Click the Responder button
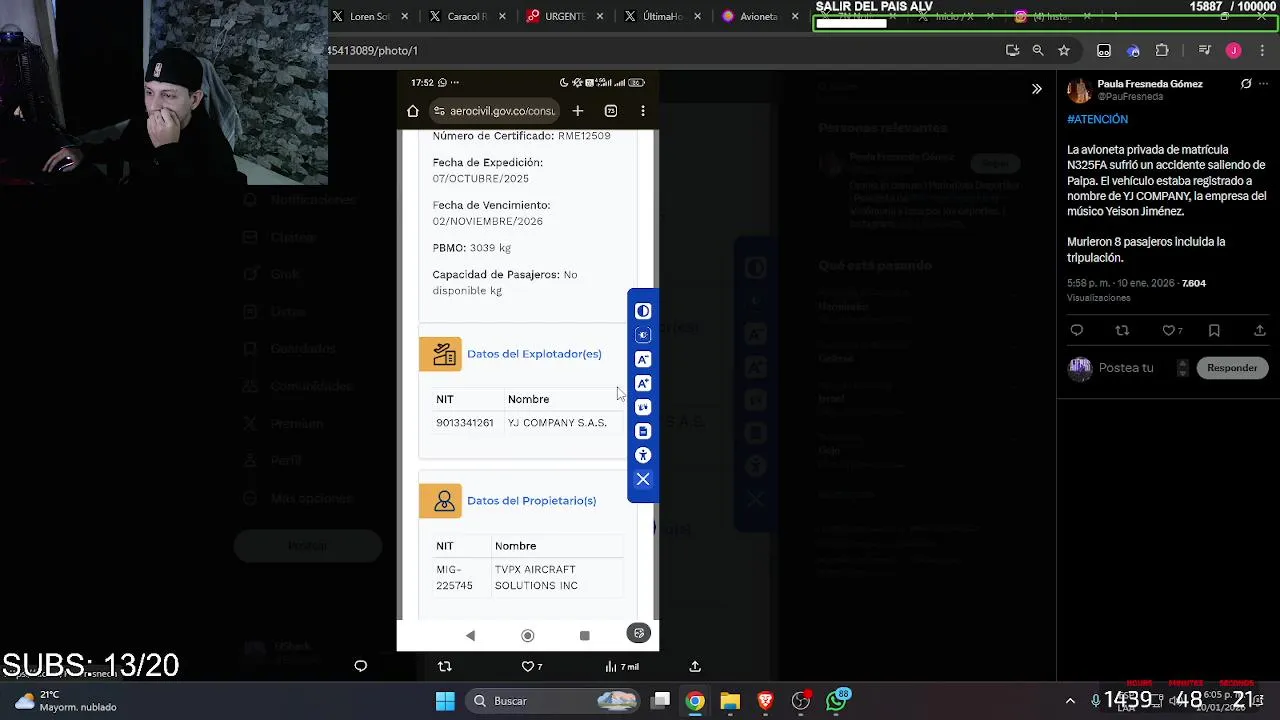The height and width of the screenshot is (720, 1280). pos(1232,368)
